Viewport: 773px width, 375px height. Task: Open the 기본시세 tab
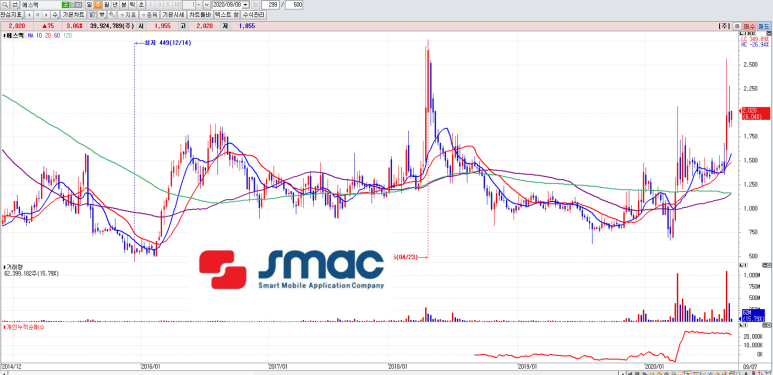(173, 15)
